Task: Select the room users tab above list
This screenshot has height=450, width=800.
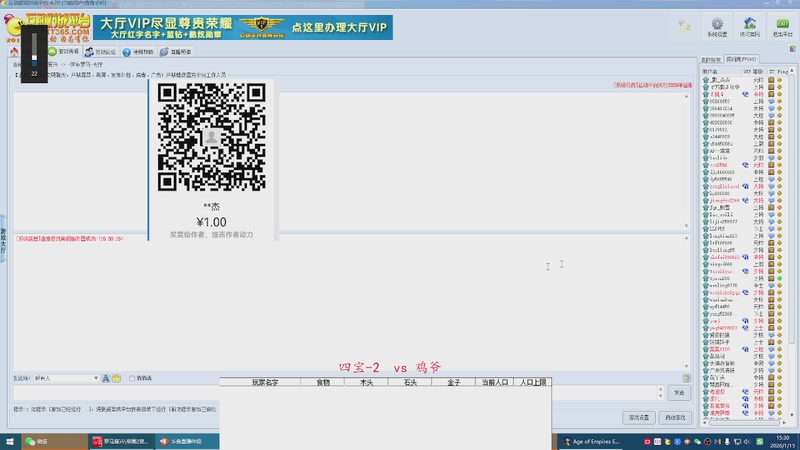Action: coord(741,59)
